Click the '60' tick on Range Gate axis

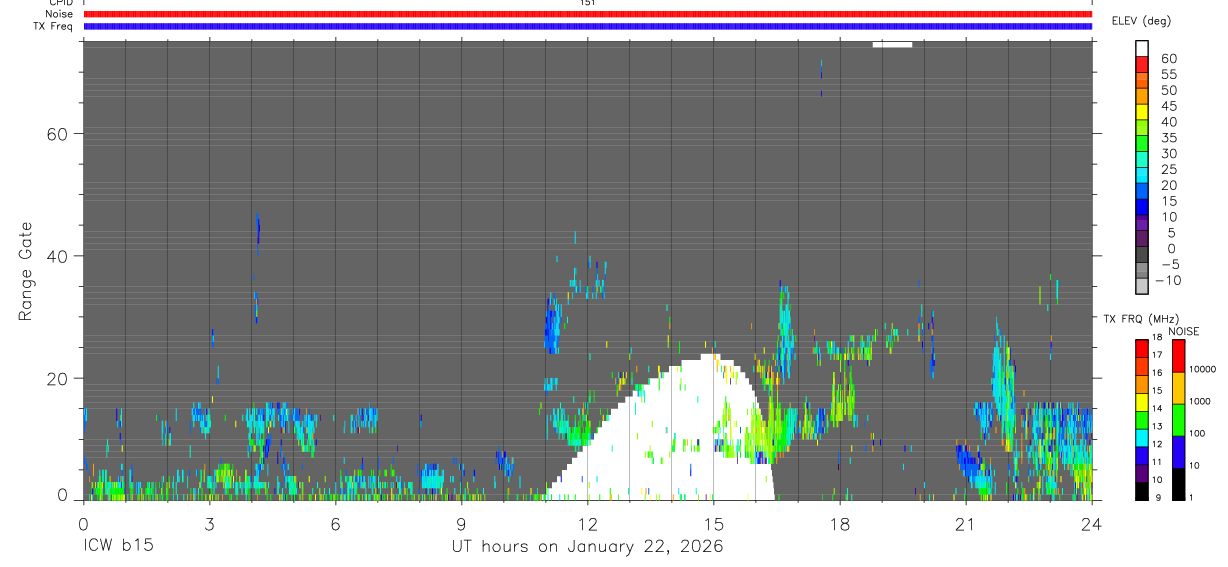(58, 134)
